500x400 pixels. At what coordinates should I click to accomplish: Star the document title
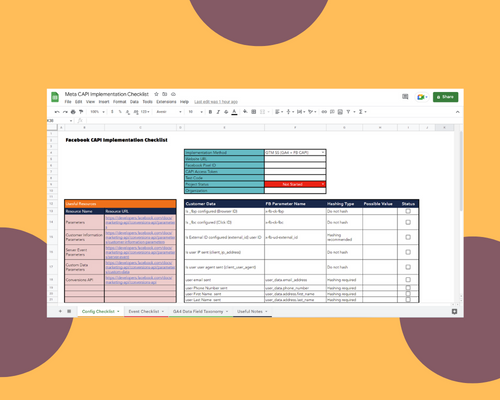(156, 94)
